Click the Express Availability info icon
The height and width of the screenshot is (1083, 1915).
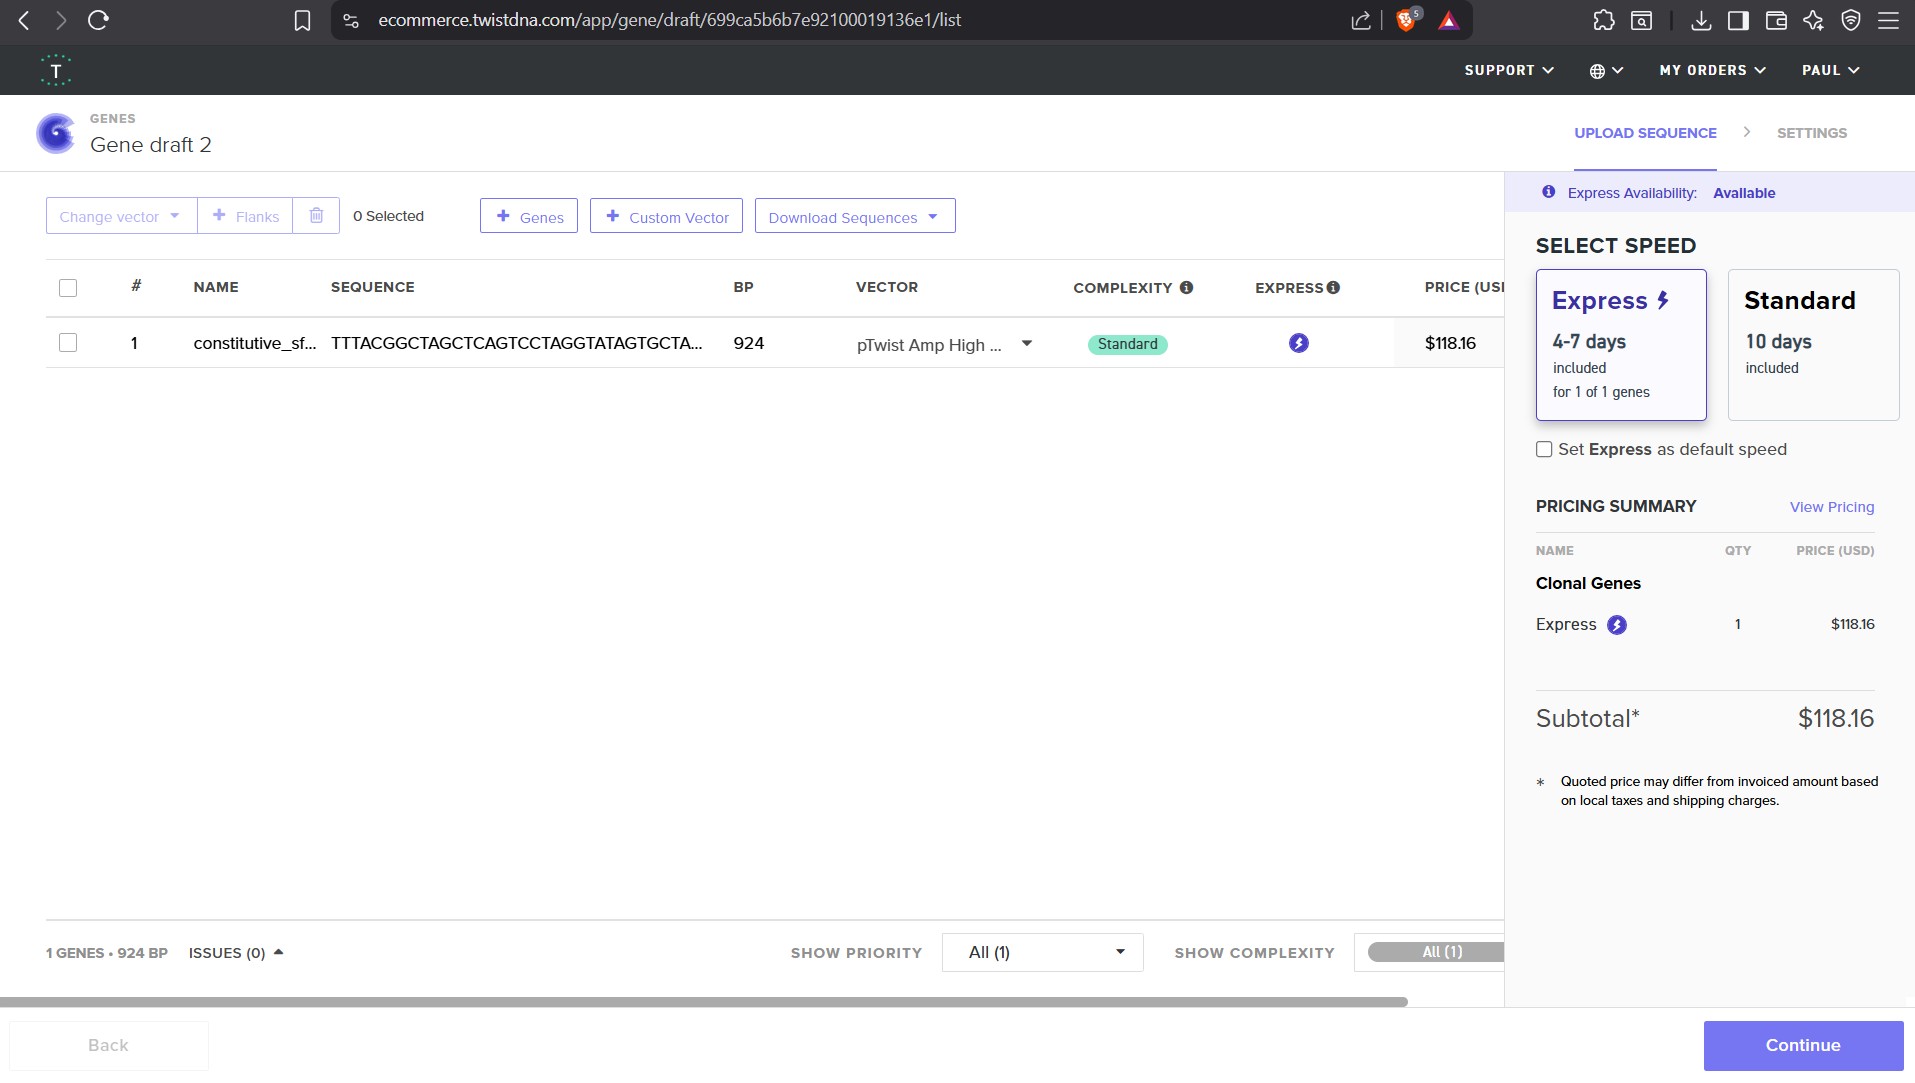click(1548, 192)
